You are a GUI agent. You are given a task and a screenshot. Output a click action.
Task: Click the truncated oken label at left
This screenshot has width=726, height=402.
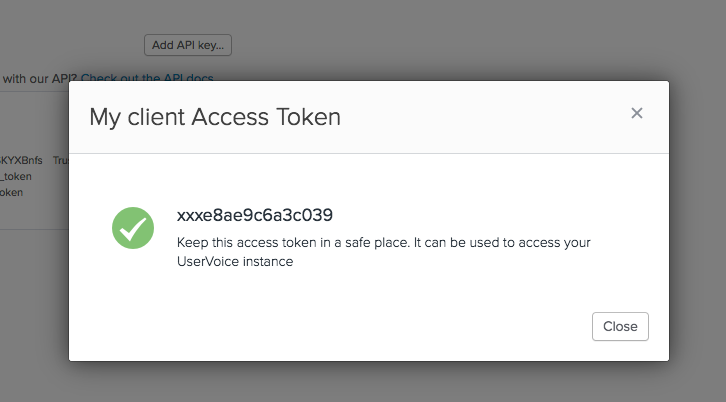(x=11, y=192)
